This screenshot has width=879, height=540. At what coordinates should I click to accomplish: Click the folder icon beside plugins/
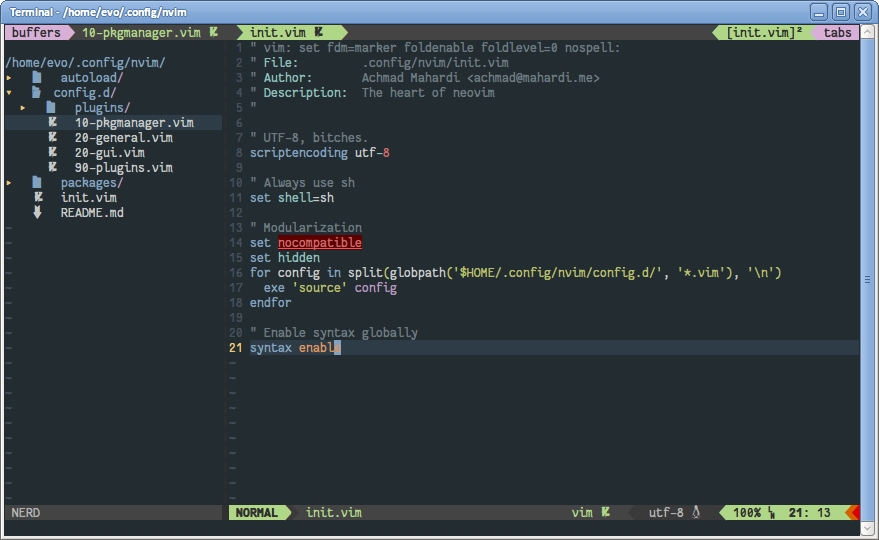51,108
